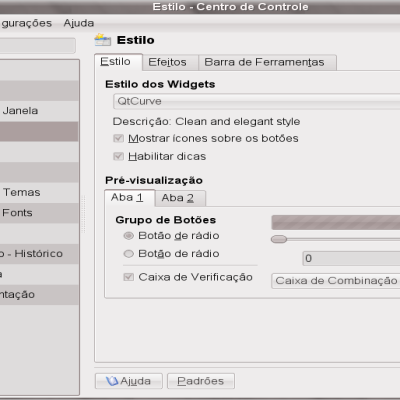The height and width of the screenshot is (400, 400).
Task: Click the Estilo header icon
Action: pos(102,40)
